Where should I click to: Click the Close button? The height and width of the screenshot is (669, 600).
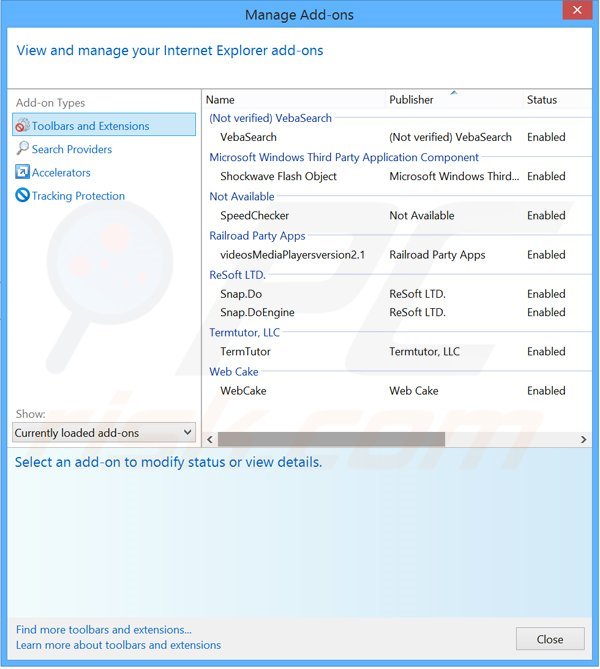(x=550, y=639)
